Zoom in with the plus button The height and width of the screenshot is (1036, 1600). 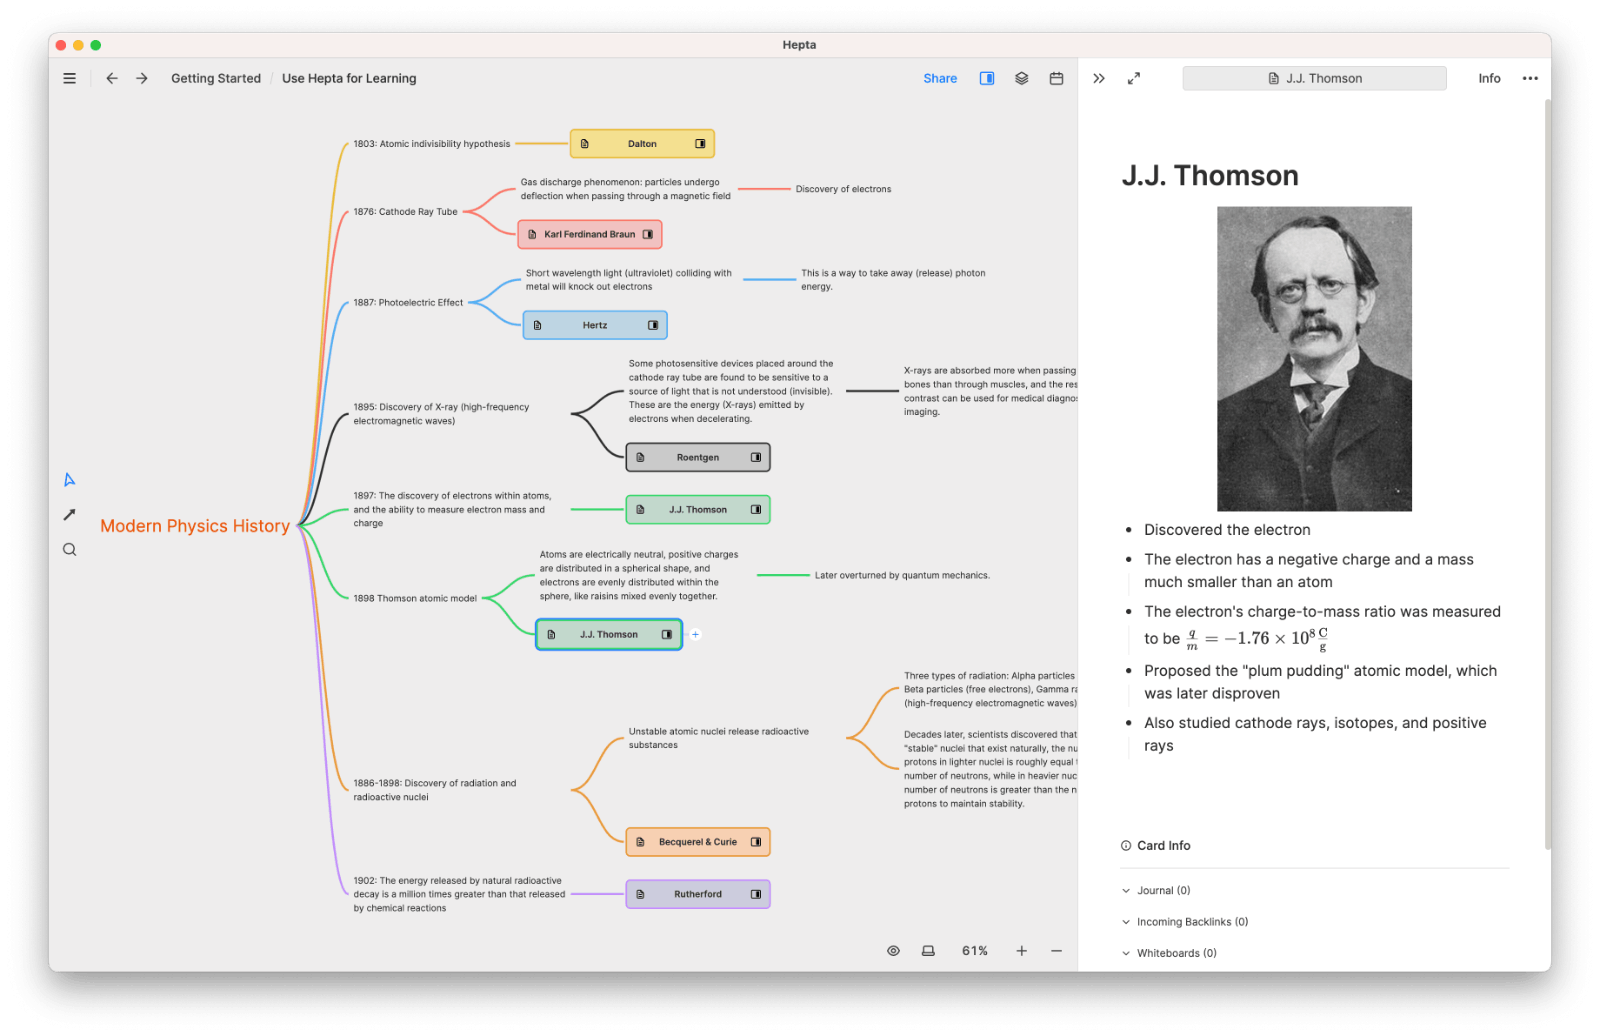click(1021, 951)
